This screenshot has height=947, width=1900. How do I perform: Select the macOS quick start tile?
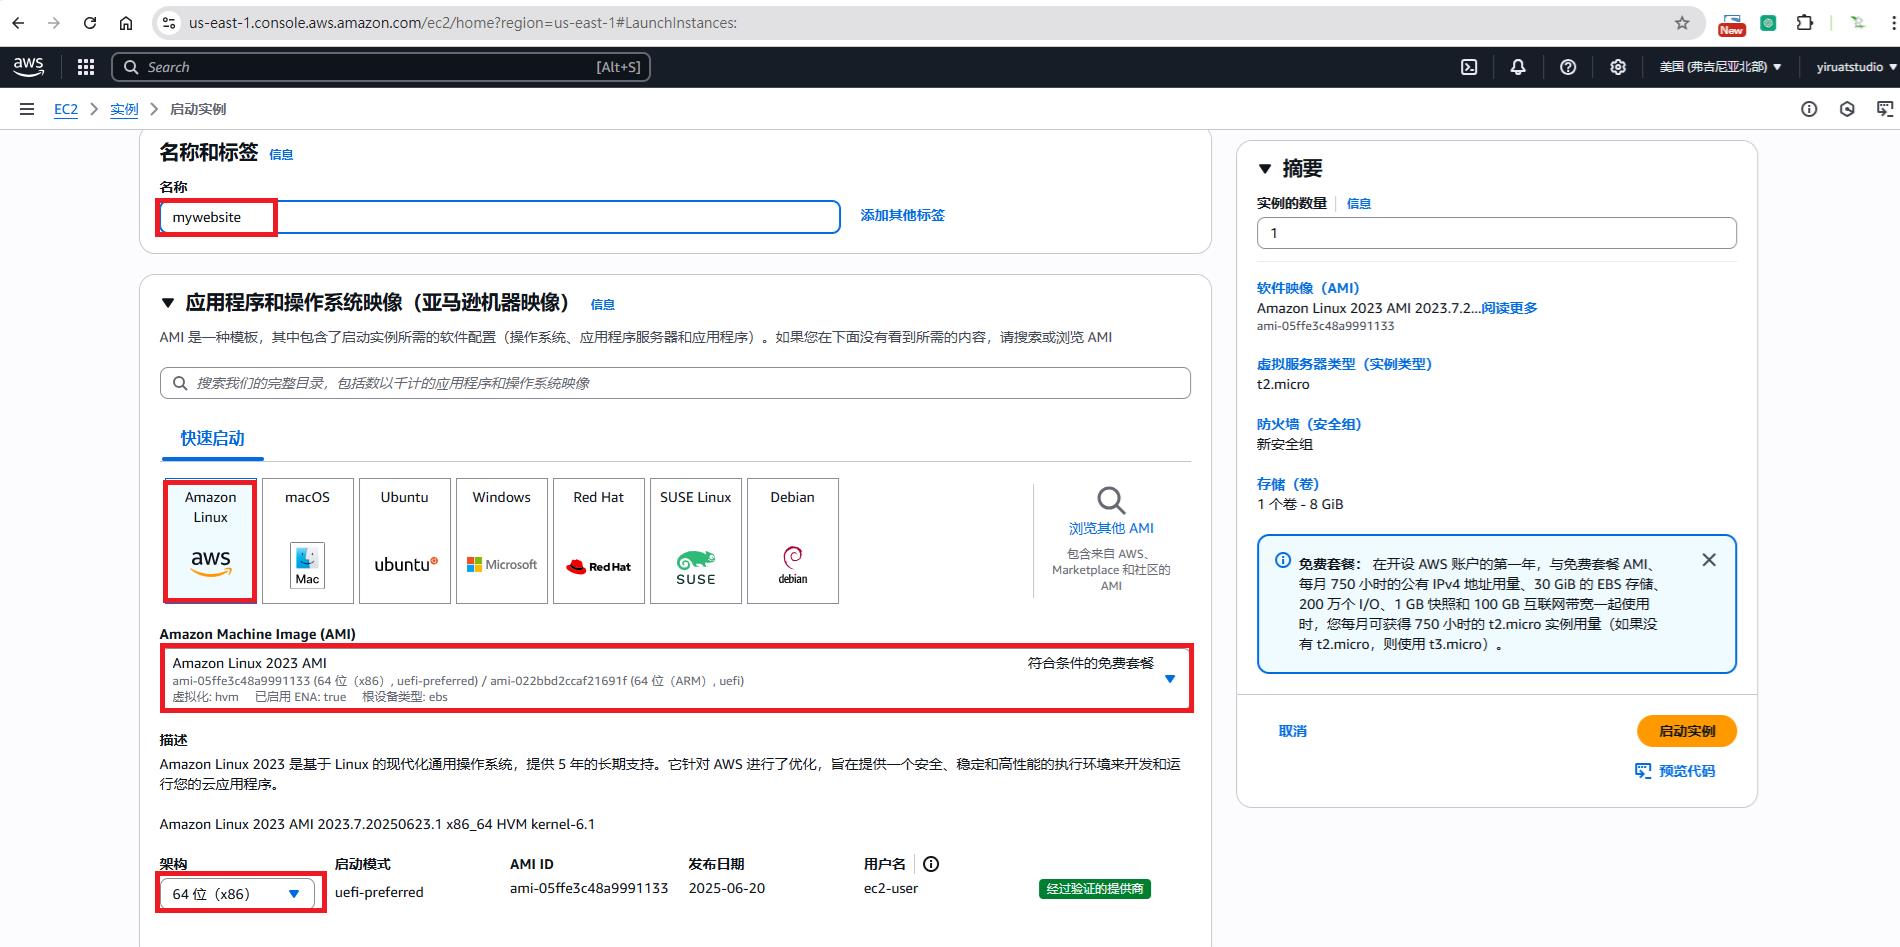[307, 541]
